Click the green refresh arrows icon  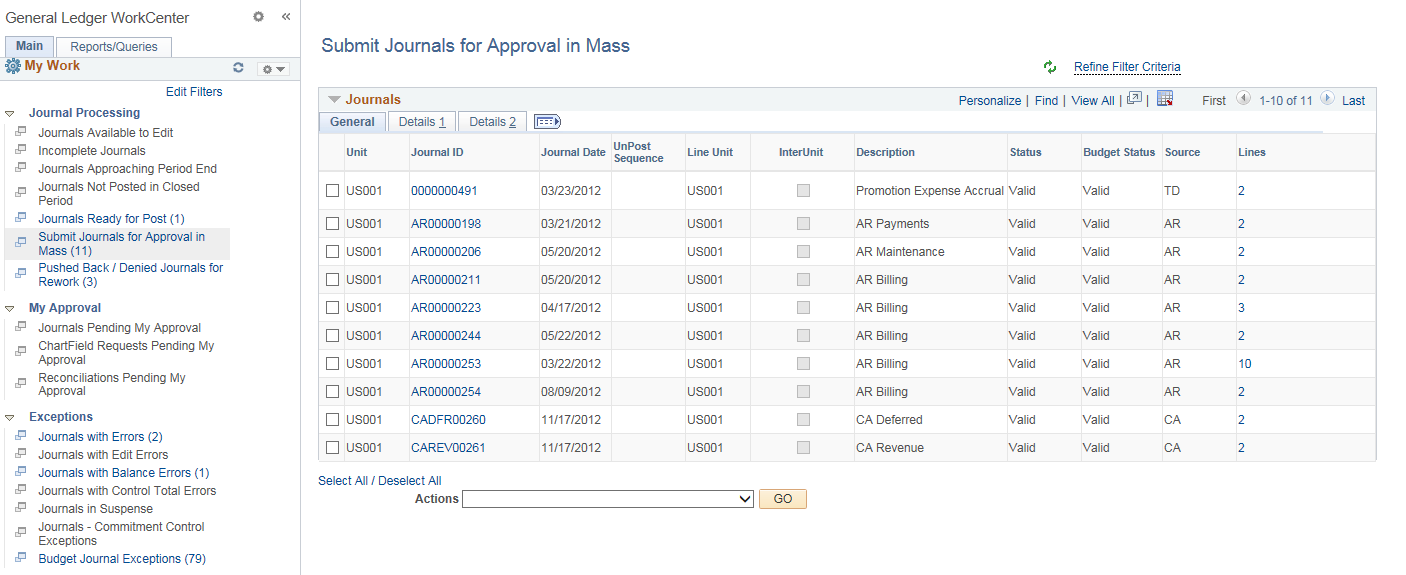click(1050, 67)
